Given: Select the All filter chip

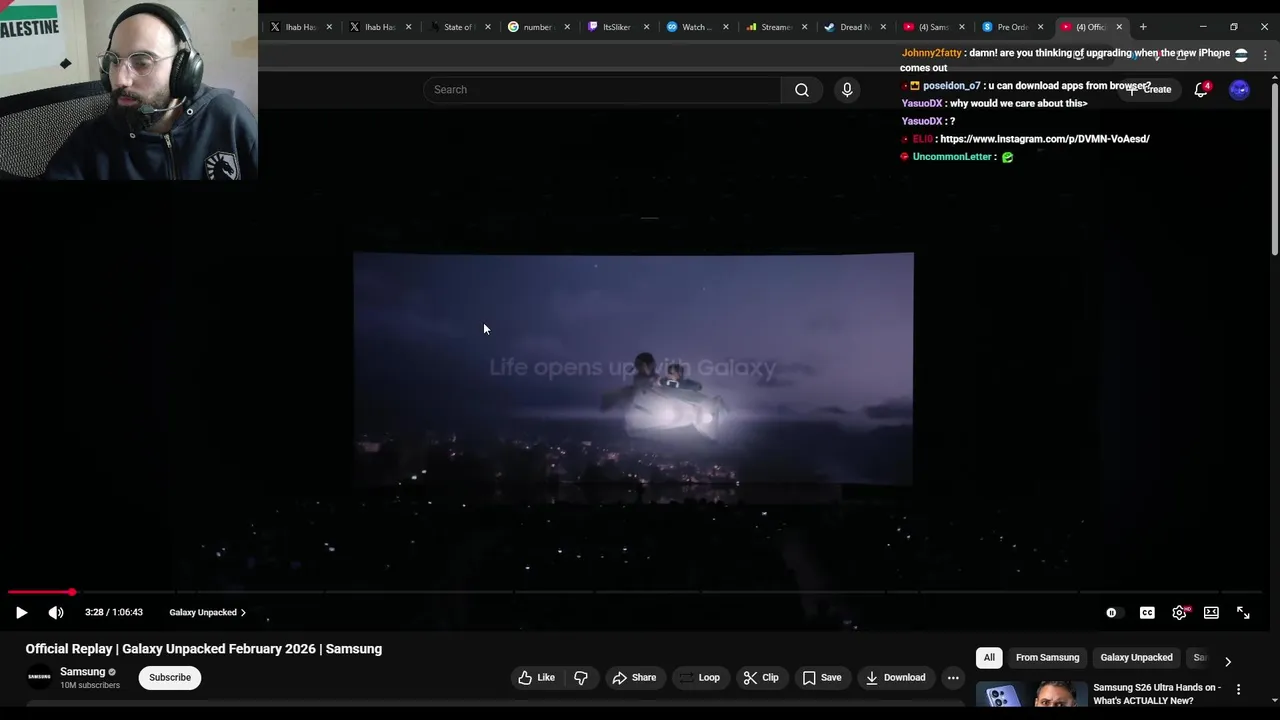Looking at the screenshot, I should click(989, 657).
